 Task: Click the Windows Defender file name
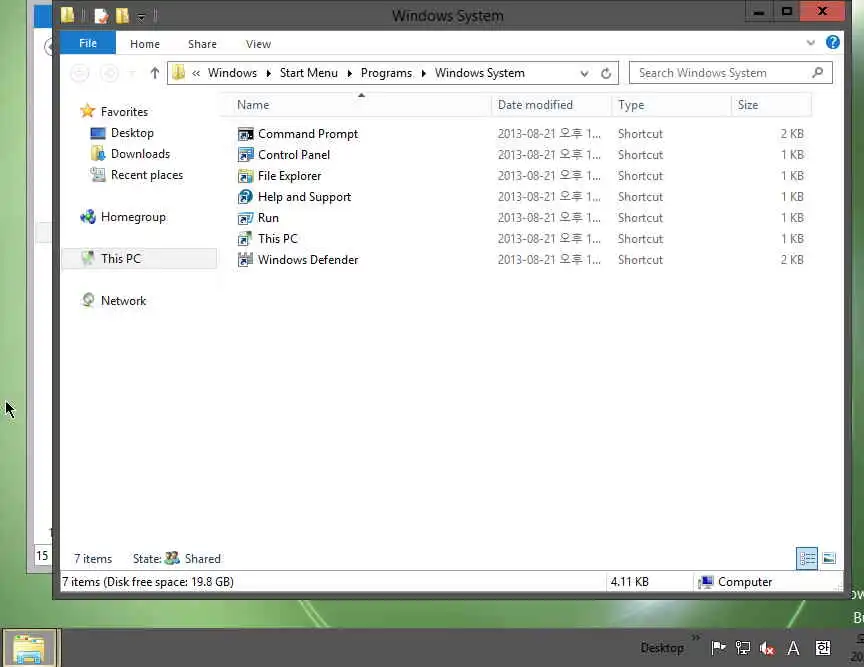point(308,260)
